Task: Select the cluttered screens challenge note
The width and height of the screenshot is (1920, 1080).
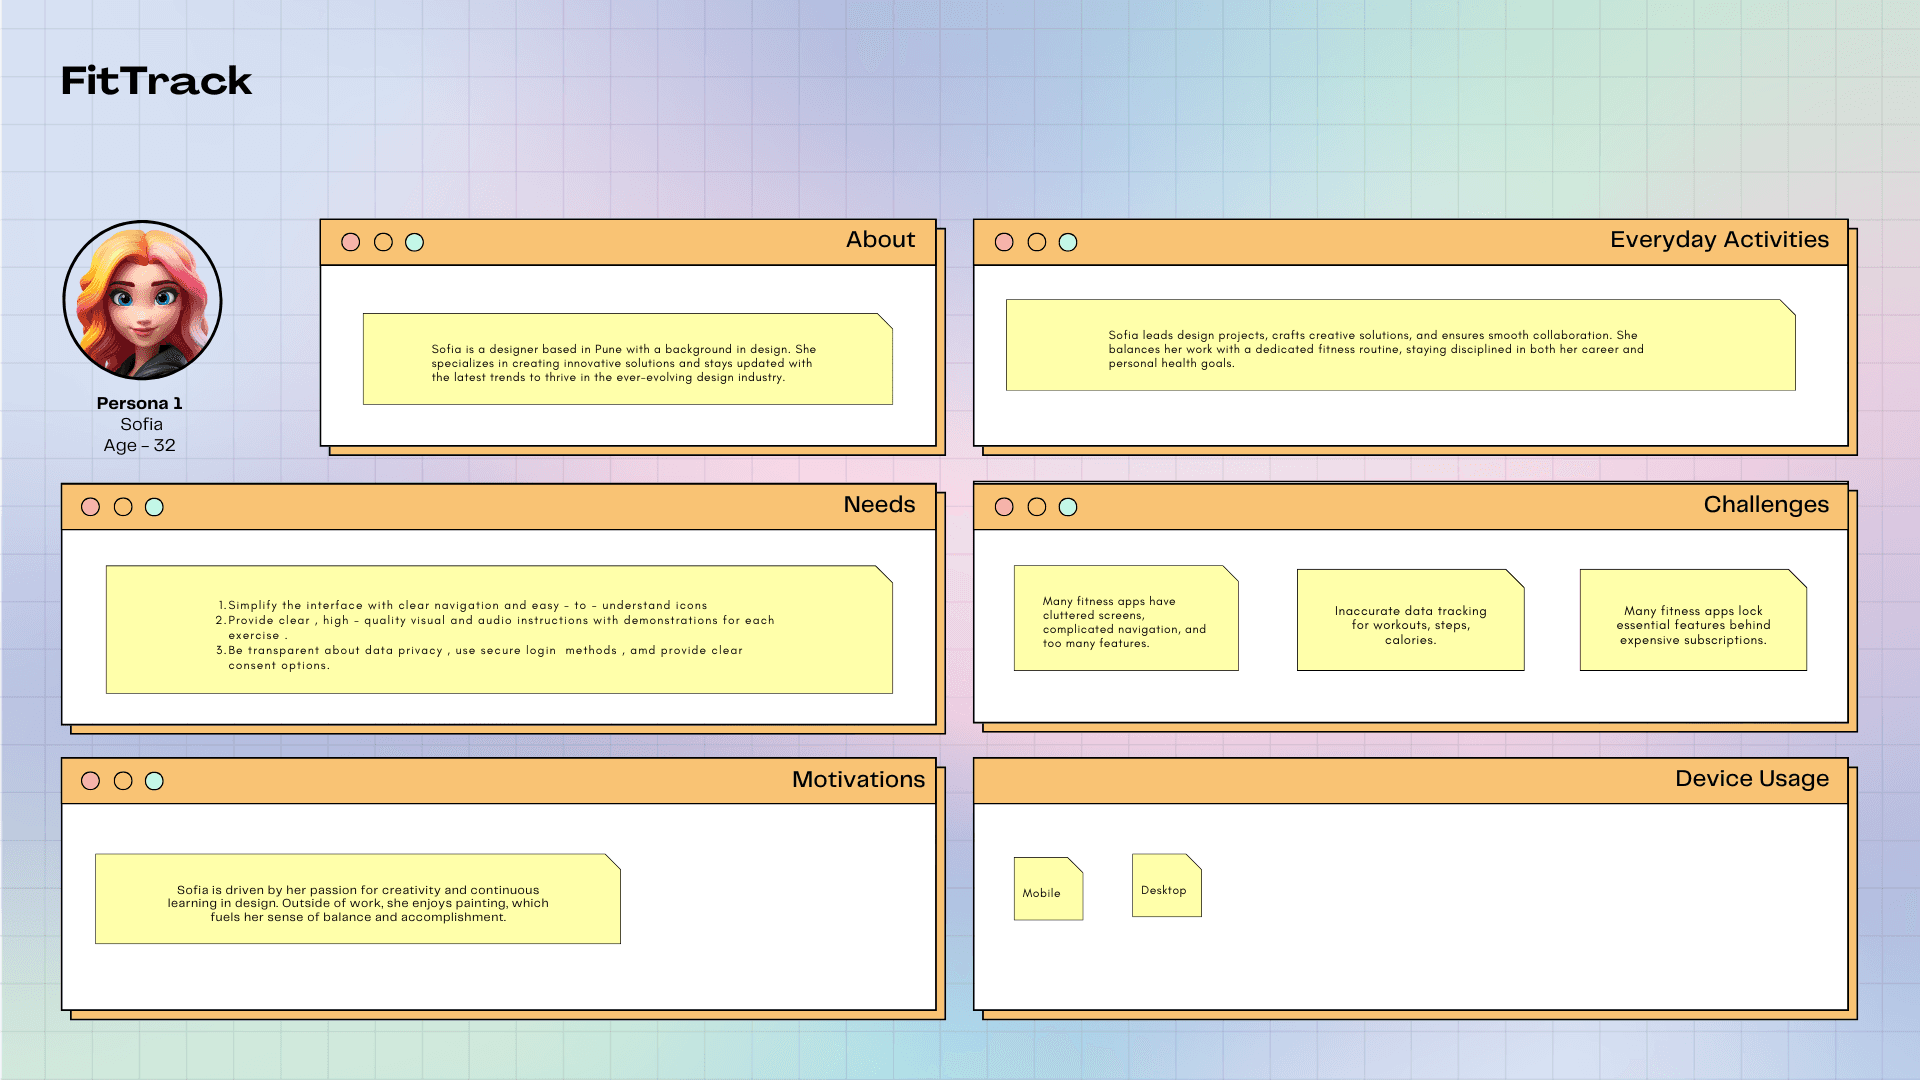Action: [x=1125, y=619]
